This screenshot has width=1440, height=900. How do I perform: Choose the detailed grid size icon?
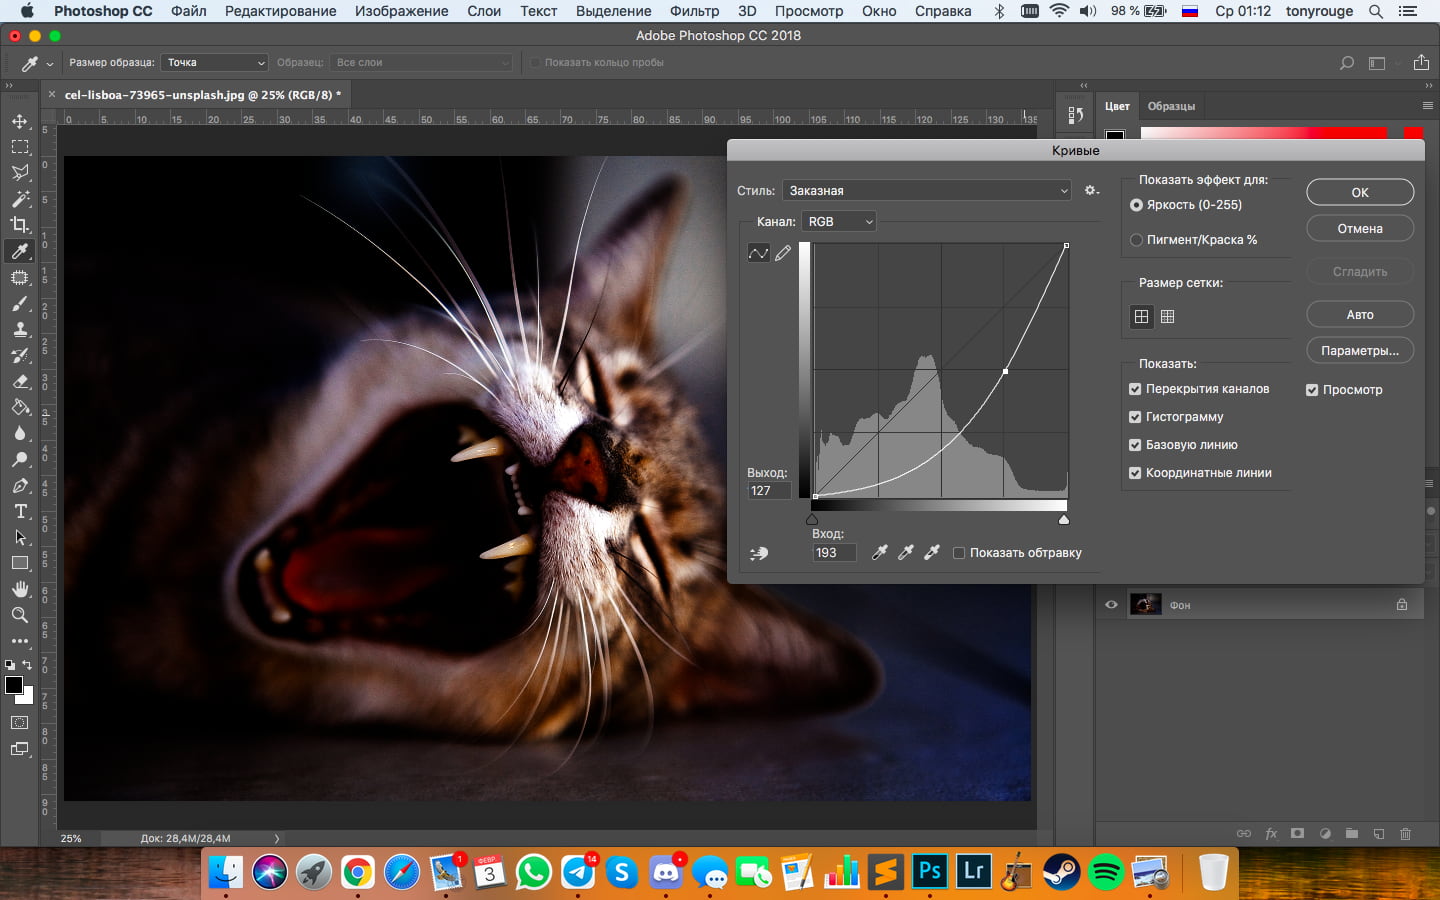pos(1167,317)
